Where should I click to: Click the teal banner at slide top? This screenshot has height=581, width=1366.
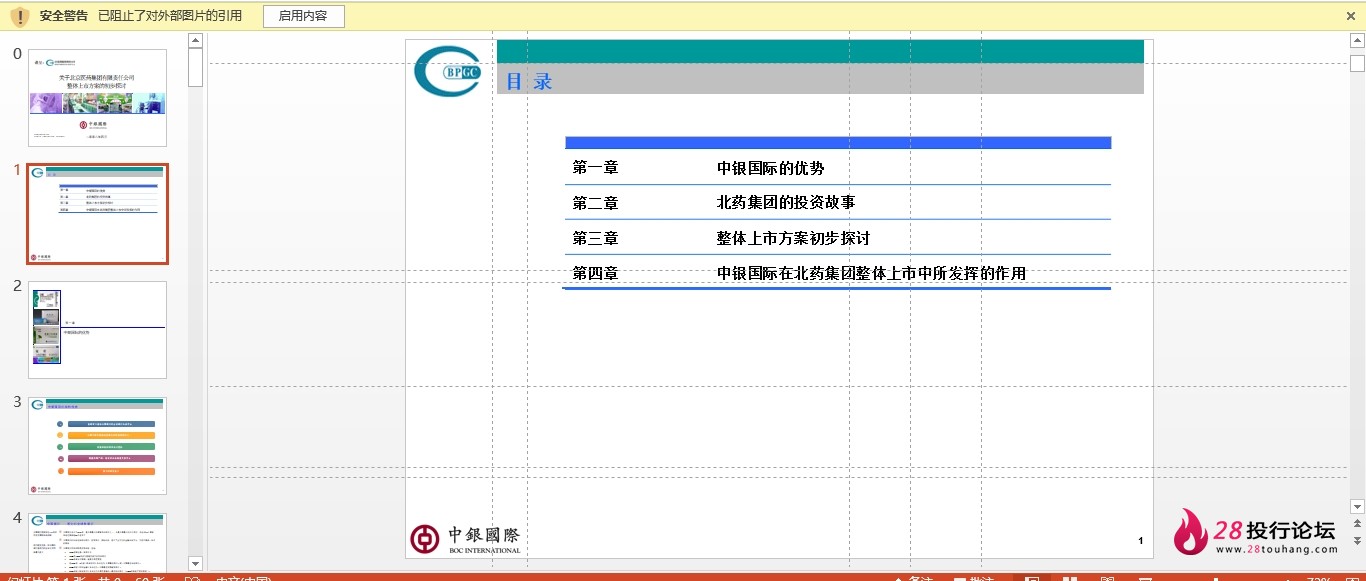pyautogui.click(x=820, y=51)
